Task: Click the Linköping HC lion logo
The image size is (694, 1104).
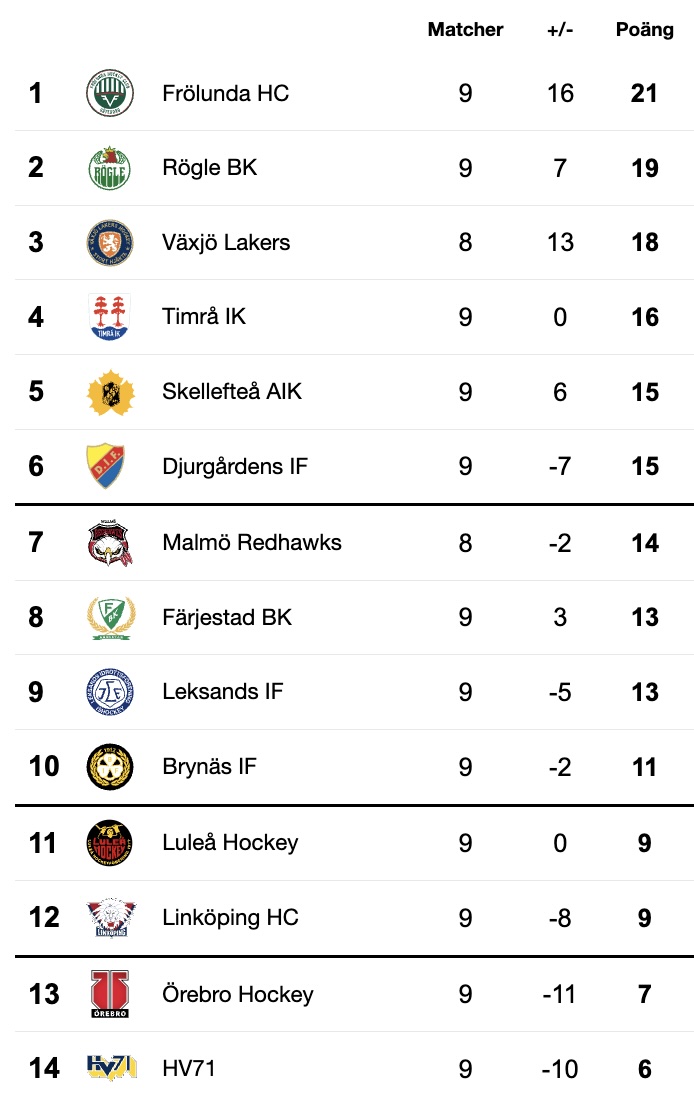Action: click(111, 917)
